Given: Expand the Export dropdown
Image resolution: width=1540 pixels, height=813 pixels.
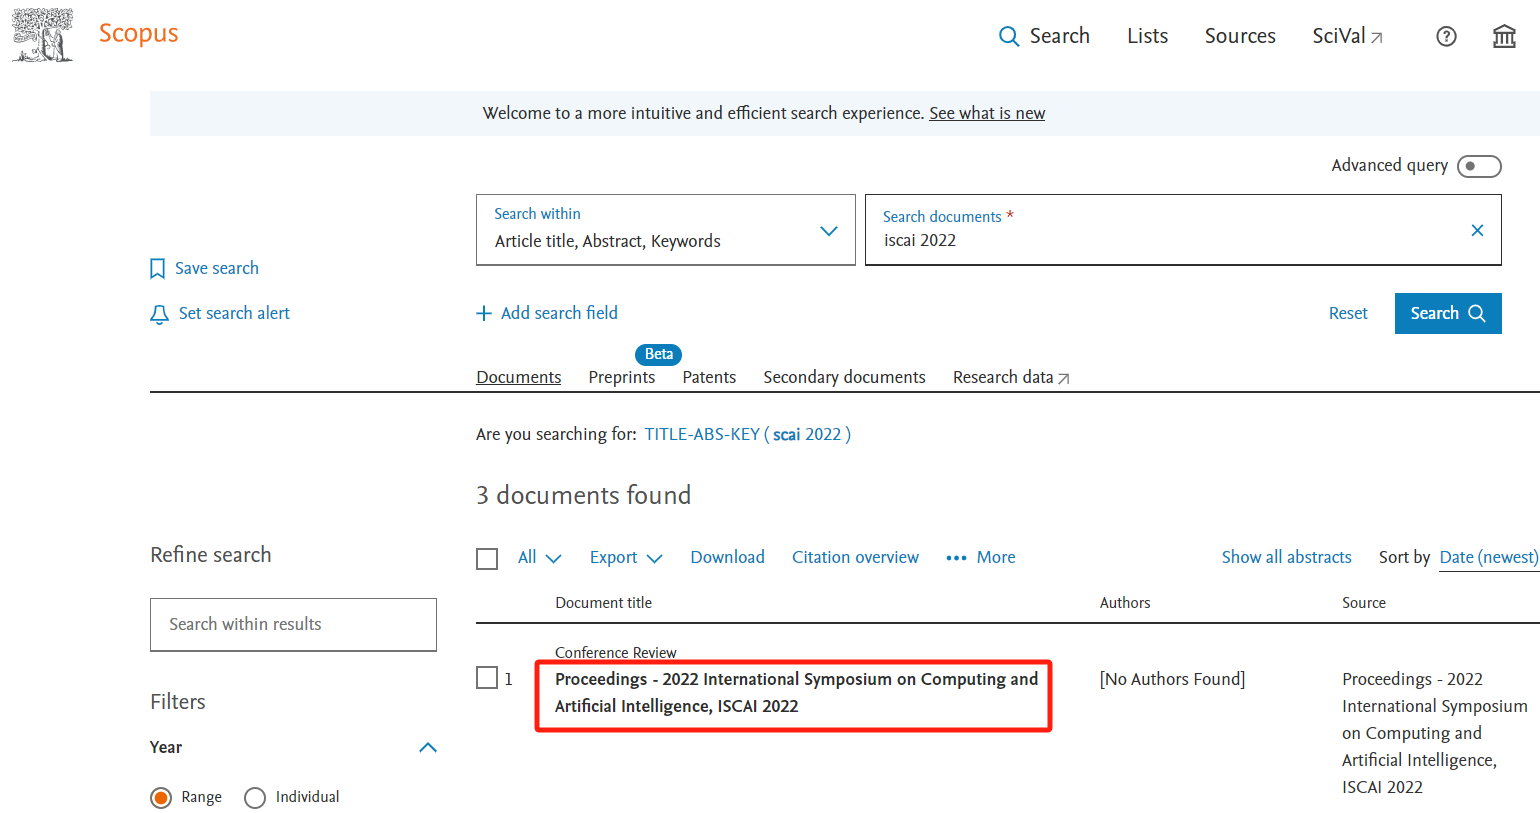Looking at the screenshot, I should pyautogui.click(x=626, y=557).
